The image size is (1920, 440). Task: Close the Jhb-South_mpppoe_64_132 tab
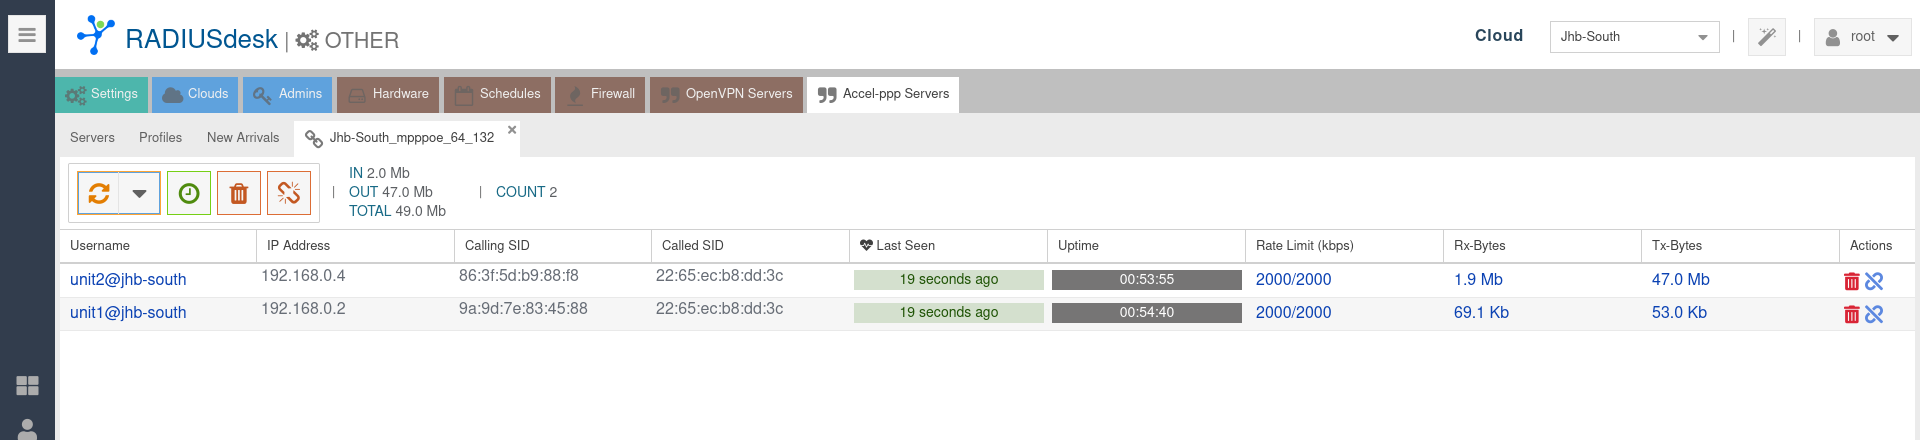point(512,130)
